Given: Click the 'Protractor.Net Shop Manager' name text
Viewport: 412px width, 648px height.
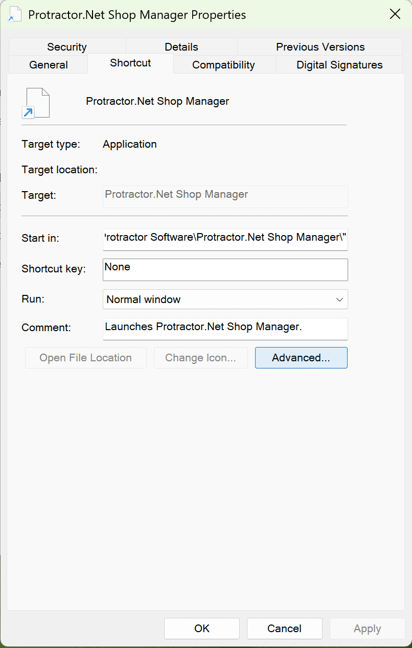Looking at the screenshot, I should coord(157,101).
